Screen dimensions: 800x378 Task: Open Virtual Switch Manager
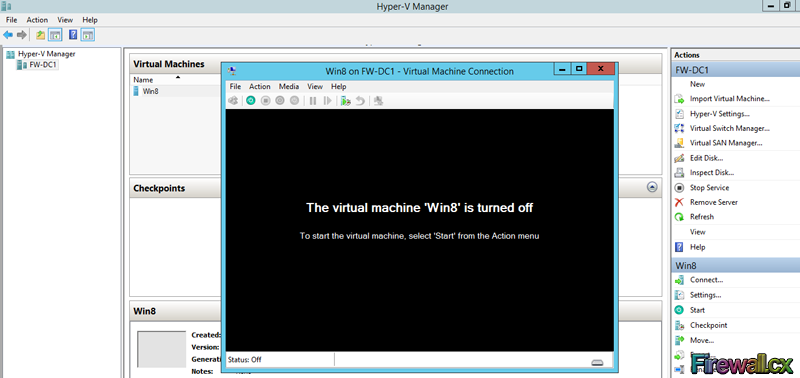click(730, 129)
